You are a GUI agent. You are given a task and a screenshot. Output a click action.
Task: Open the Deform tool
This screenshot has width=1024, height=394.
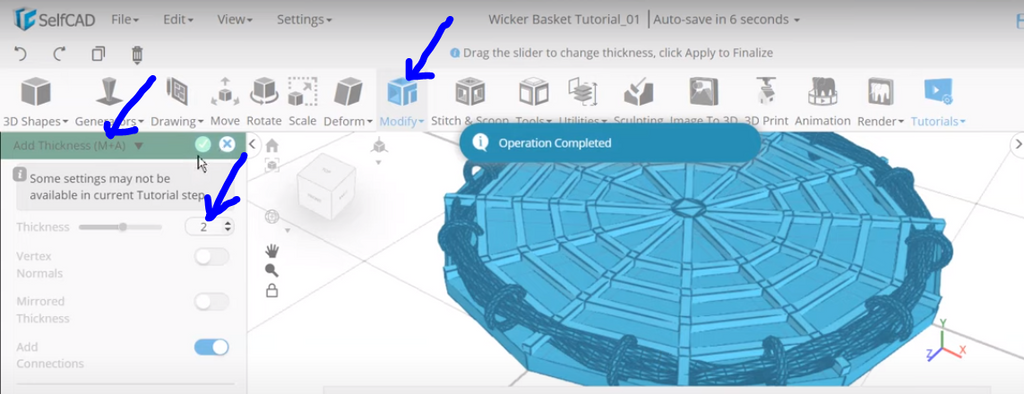[x=348, y=101]
